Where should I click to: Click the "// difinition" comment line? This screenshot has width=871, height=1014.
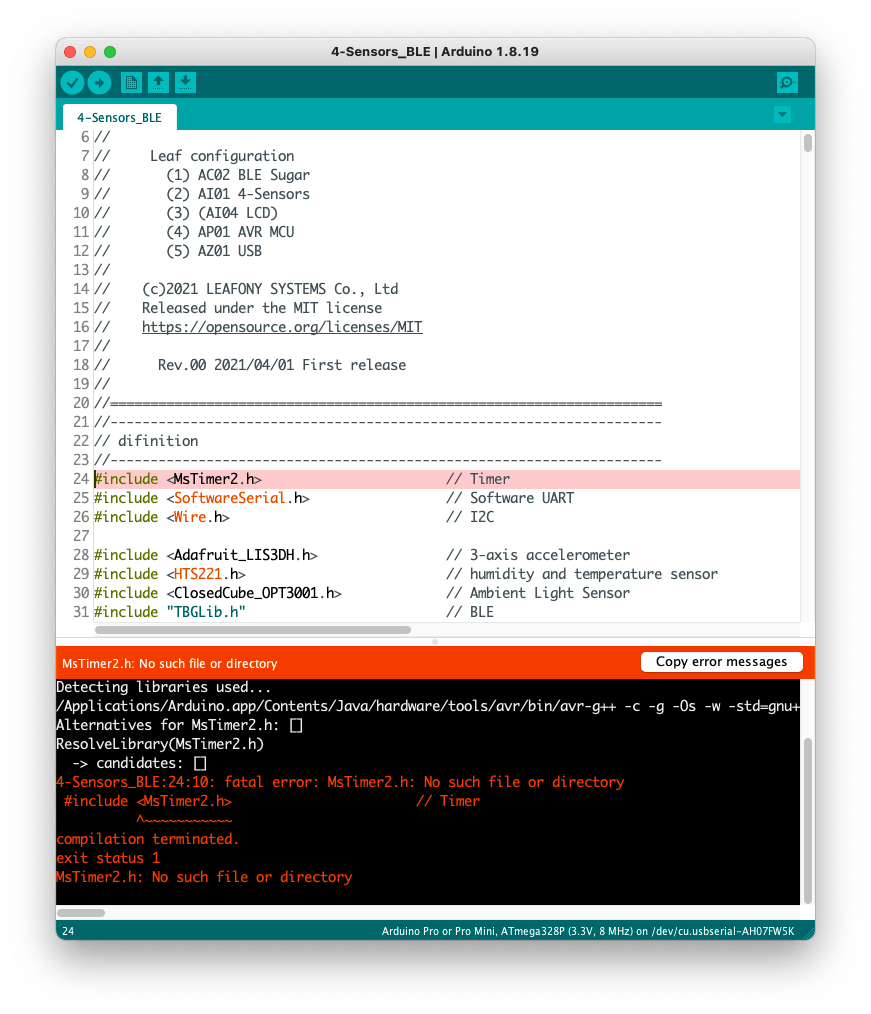(x=147, y=441)
